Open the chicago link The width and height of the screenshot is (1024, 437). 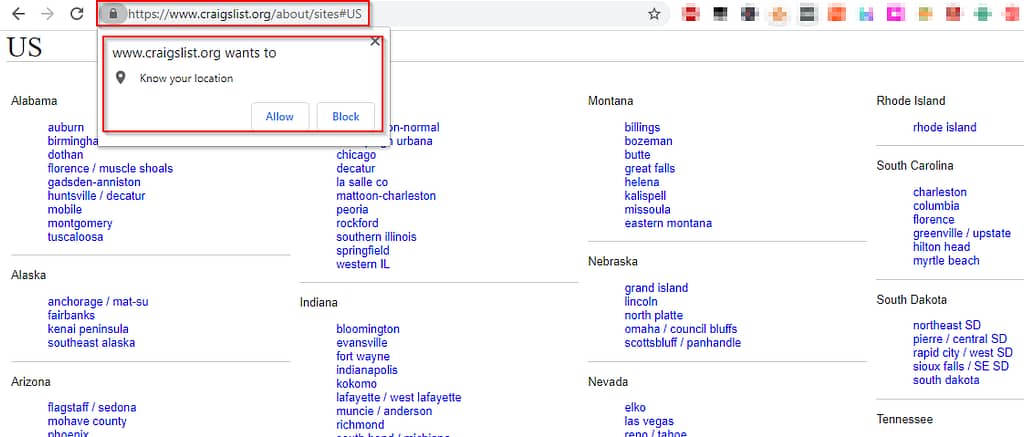[356, 155]
